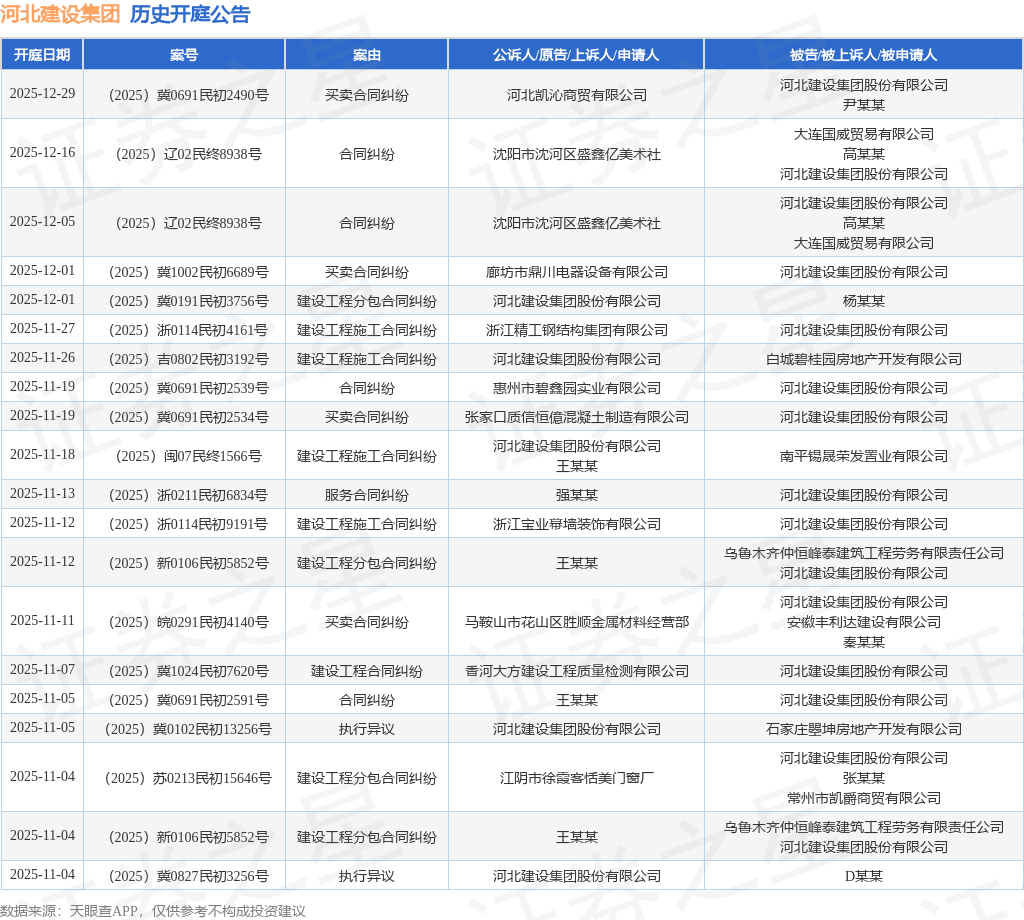Click case number 冀0191民初3756号
This screenshot has height=920, width=1024.
point(189,301)
